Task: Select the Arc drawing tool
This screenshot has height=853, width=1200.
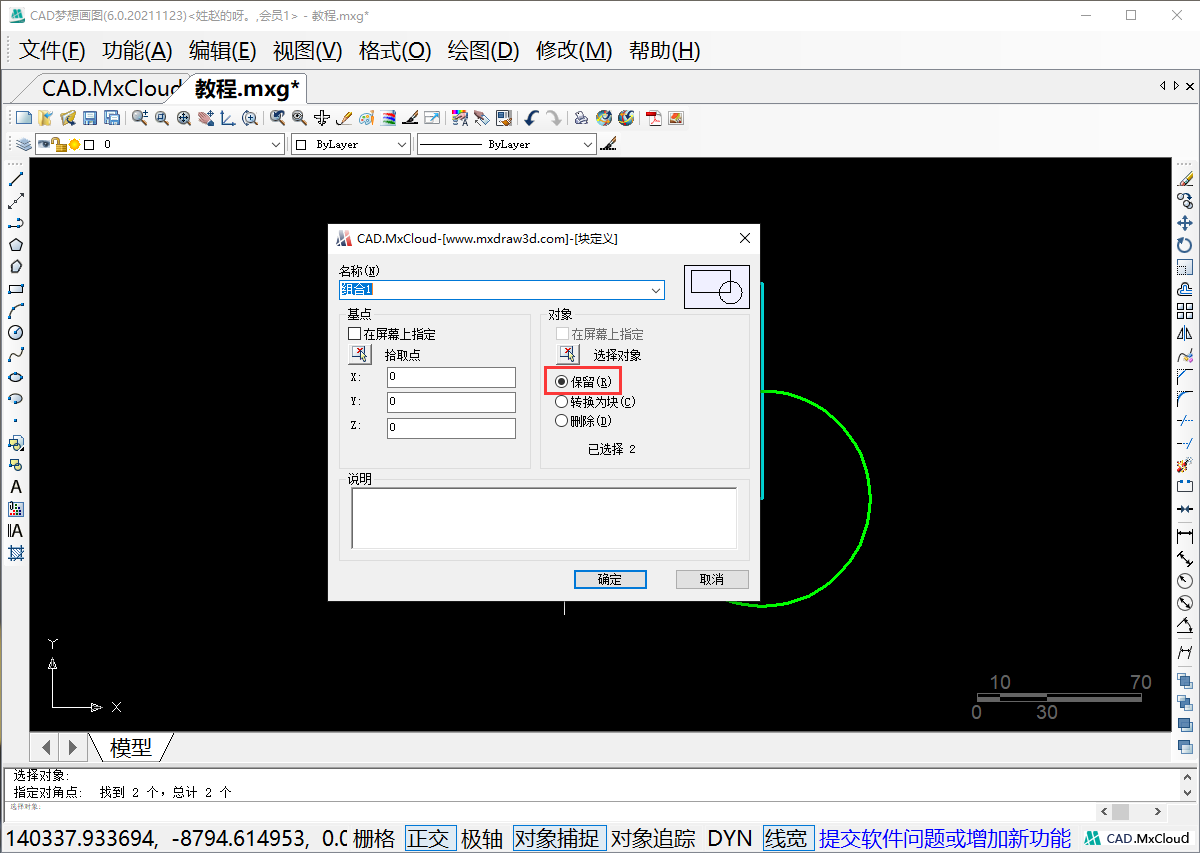Action: 16,311
